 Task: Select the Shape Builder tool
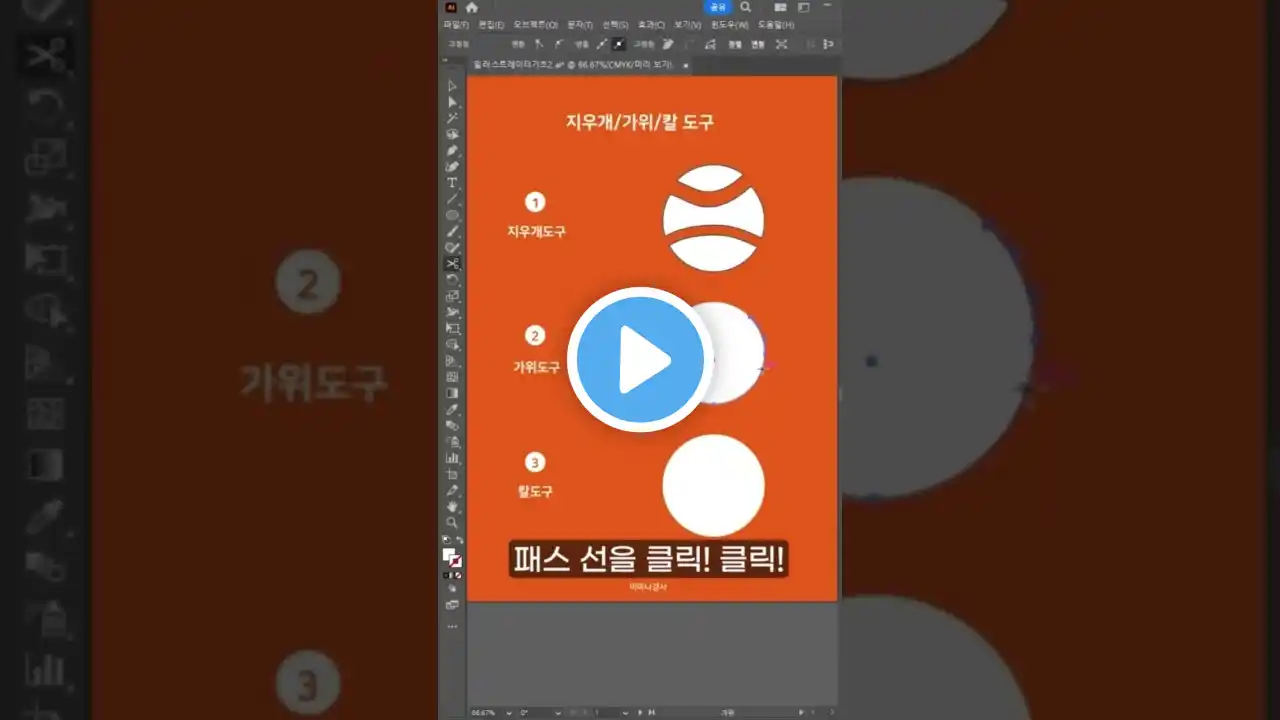point(453,344)
